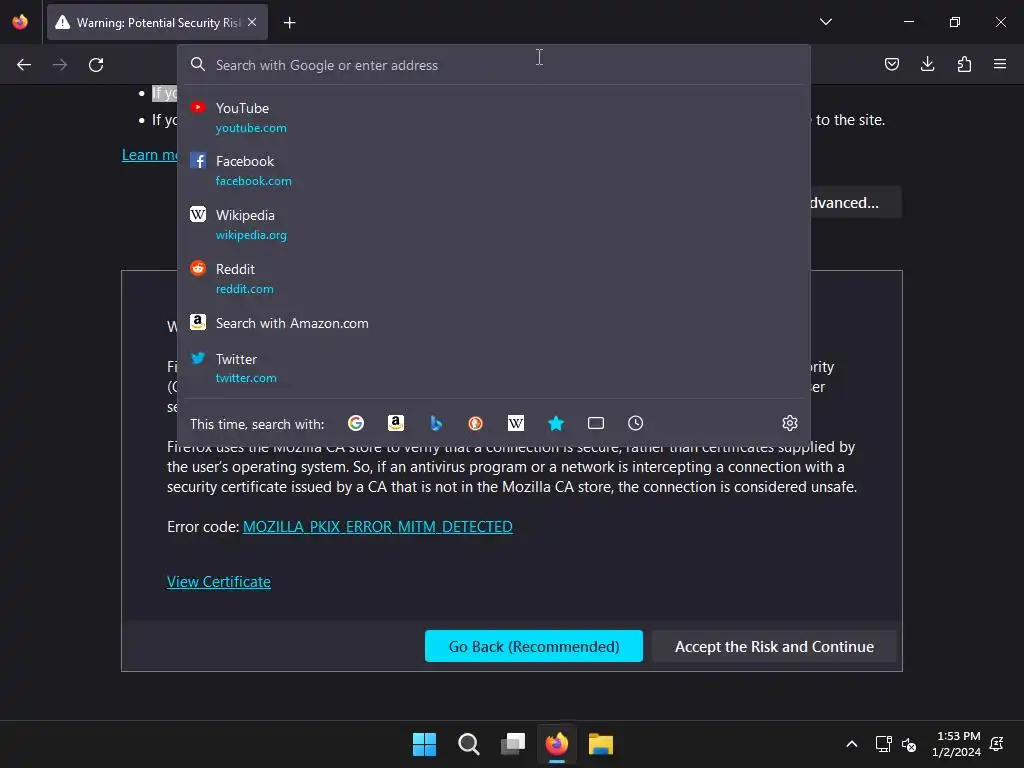Click Accept the Risk and Continue
The image size is (1024, 768).
point(775,646)
